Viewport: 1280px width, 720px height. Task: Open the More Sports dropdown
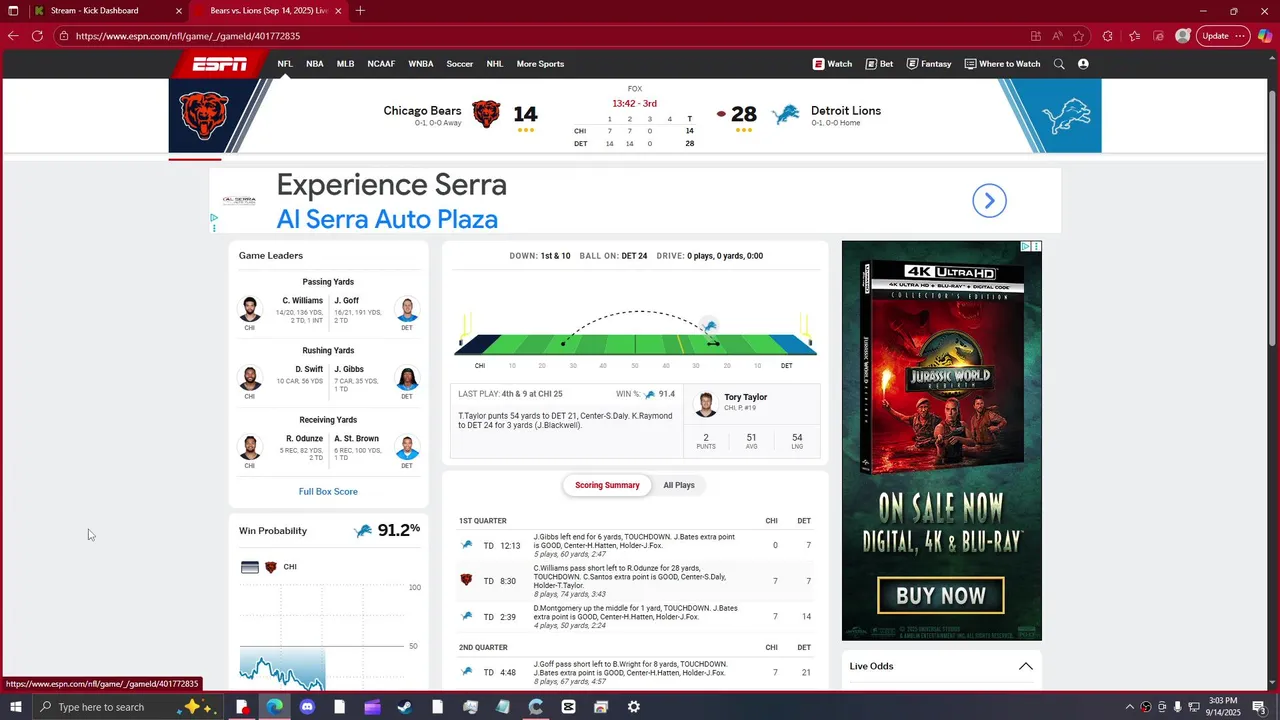(x=540, y=64)
